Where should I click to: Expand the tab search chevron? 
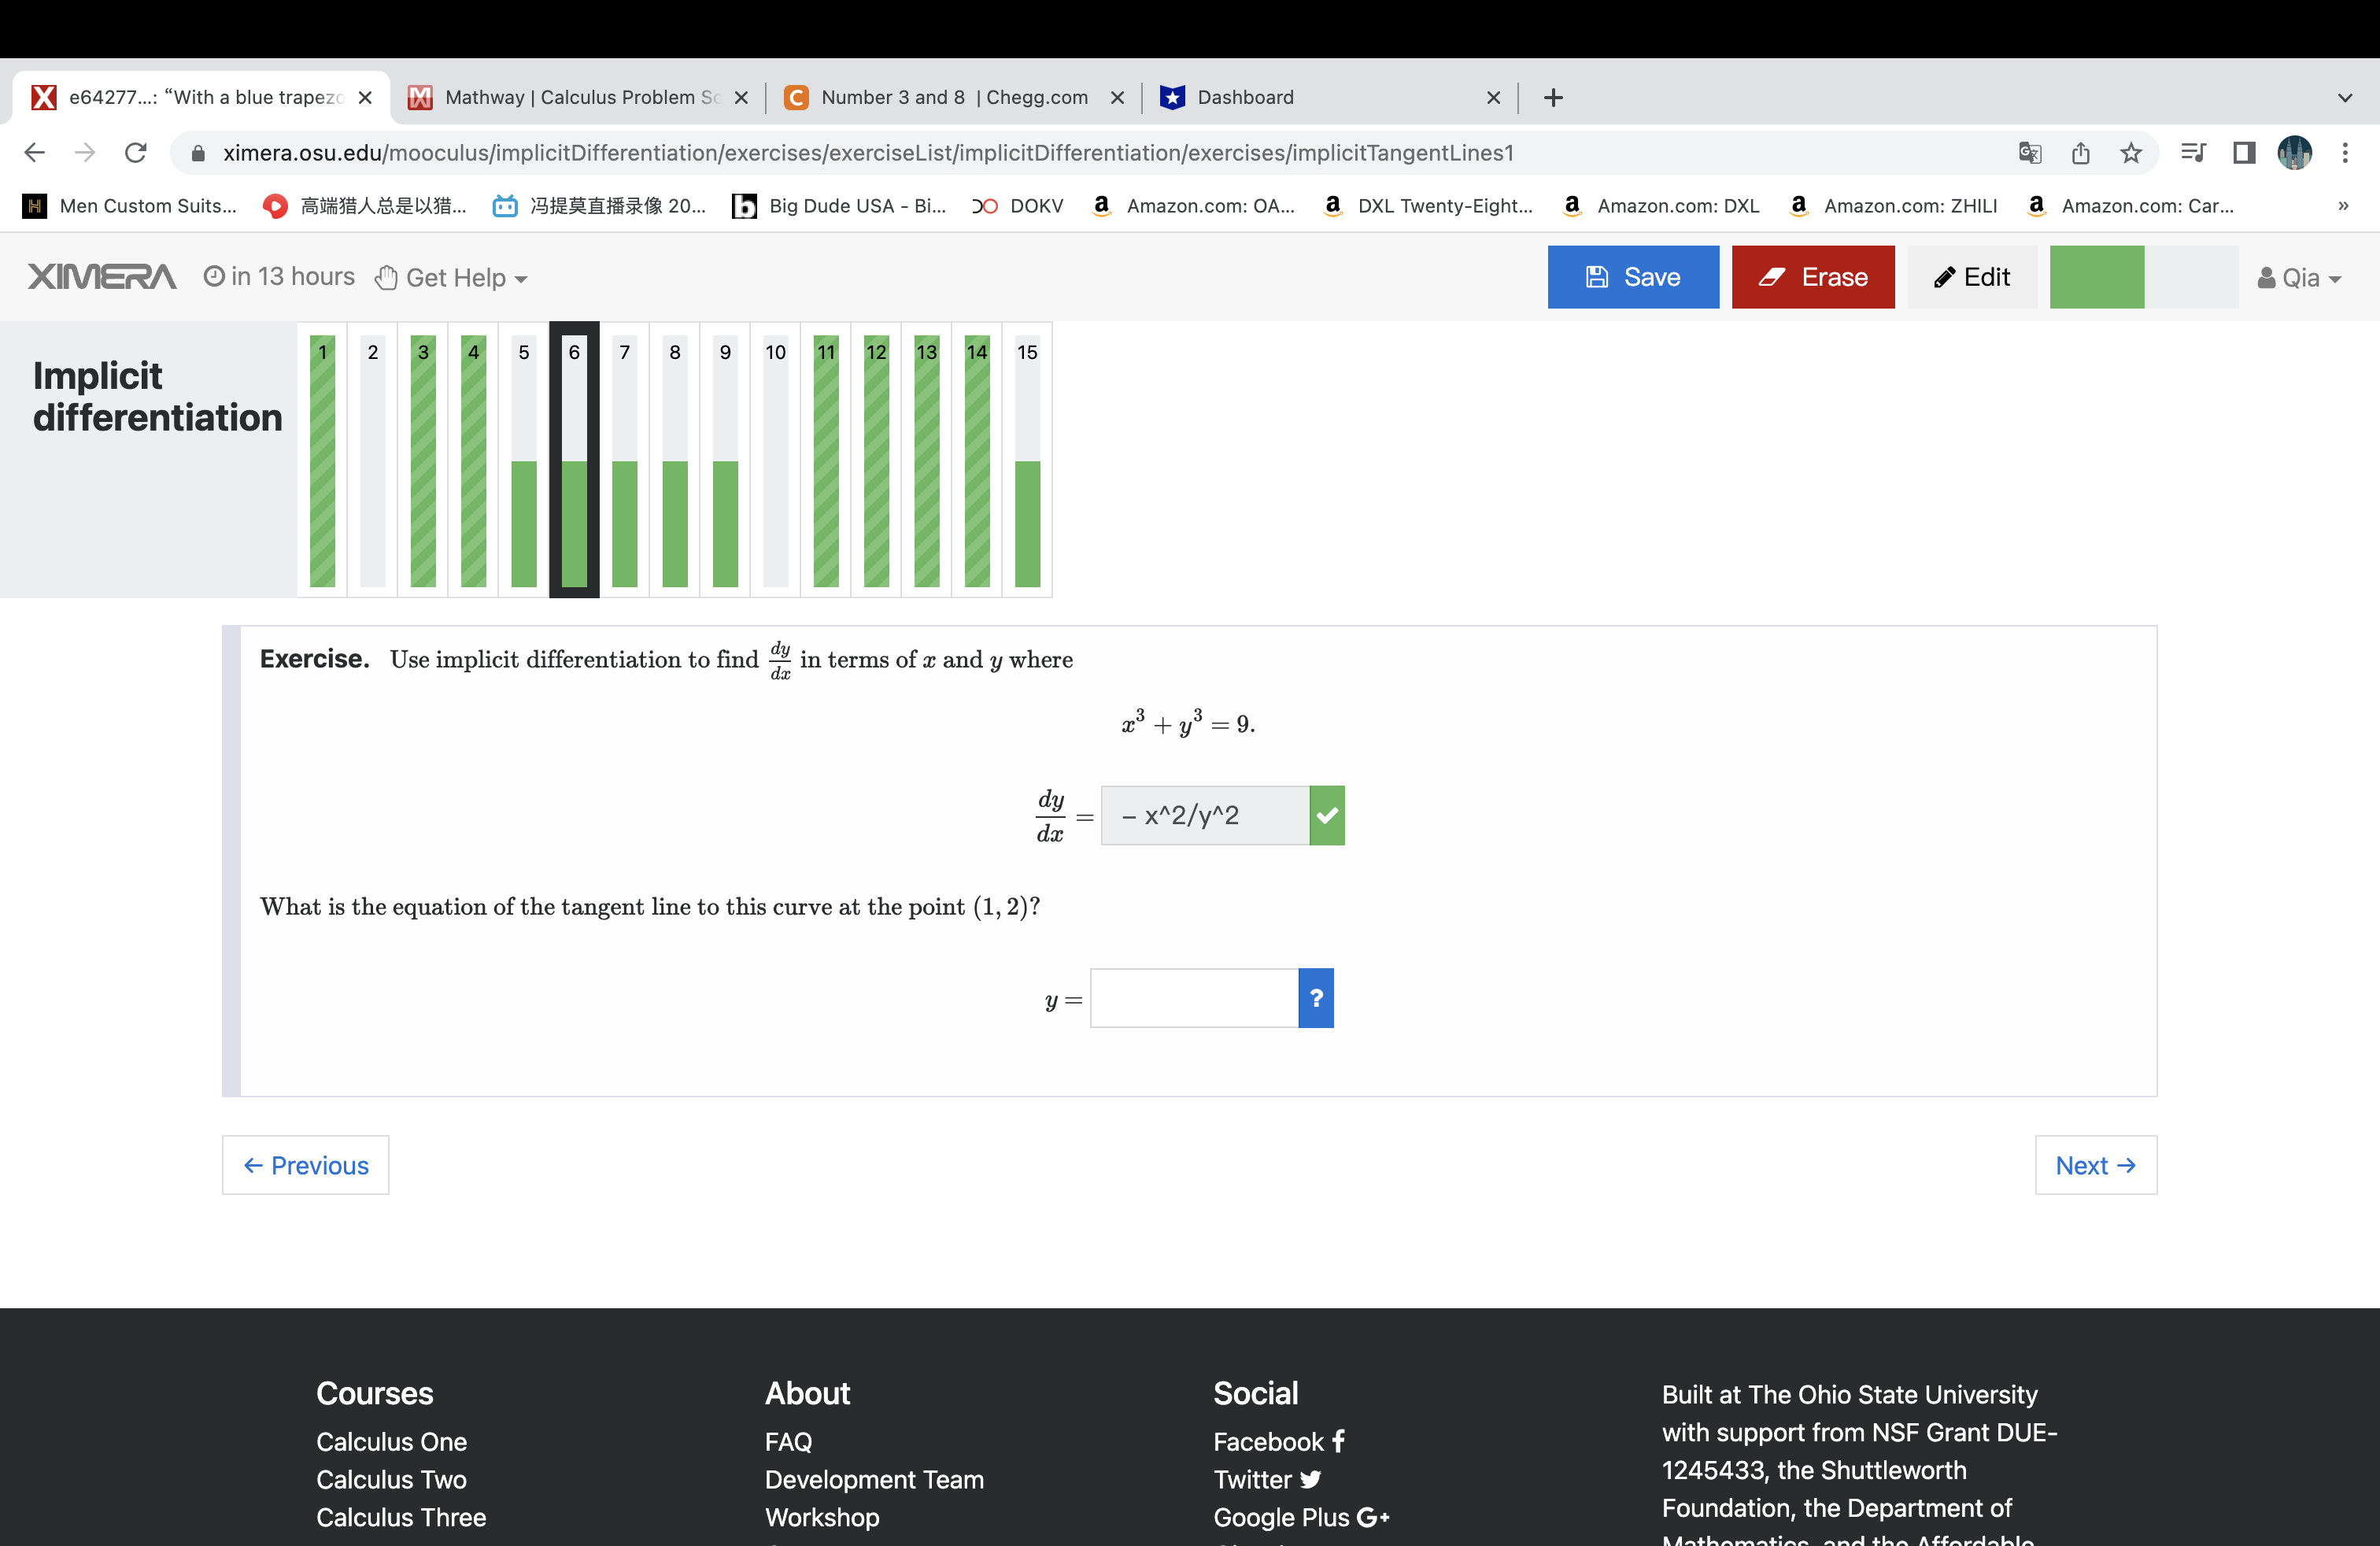click(2344, 98)
